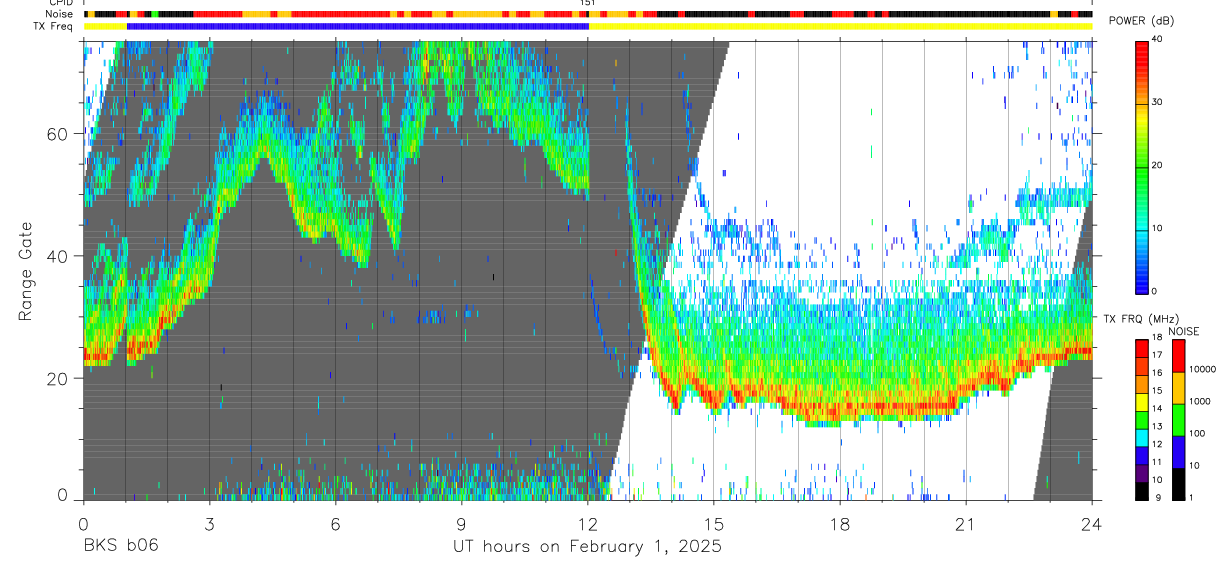This screenshot has height=567, width=1228.
Task: Click the x-axis tick label '15'
Action: pyautogui.click(x=714, y=523)
